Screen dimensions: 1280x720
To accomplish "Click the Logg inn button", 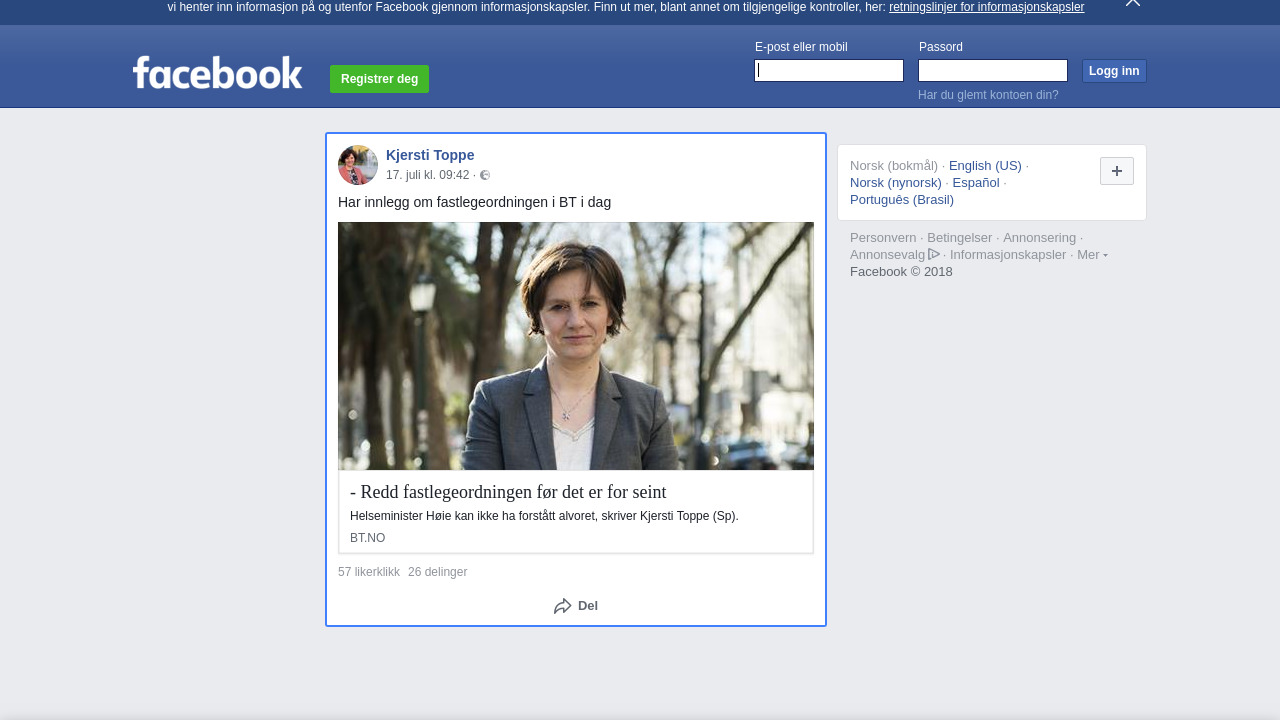I will pos(1114,71).
